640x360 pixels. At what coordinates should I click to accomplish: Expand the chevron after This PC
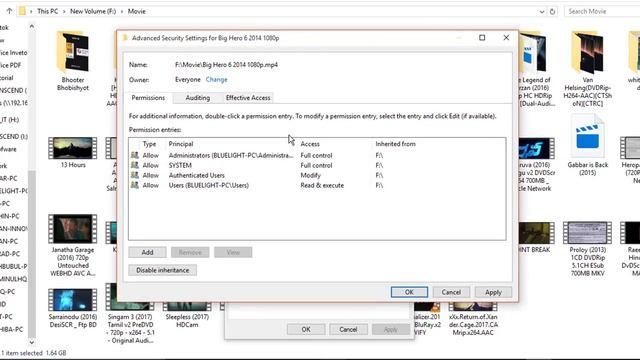[64, 11]
